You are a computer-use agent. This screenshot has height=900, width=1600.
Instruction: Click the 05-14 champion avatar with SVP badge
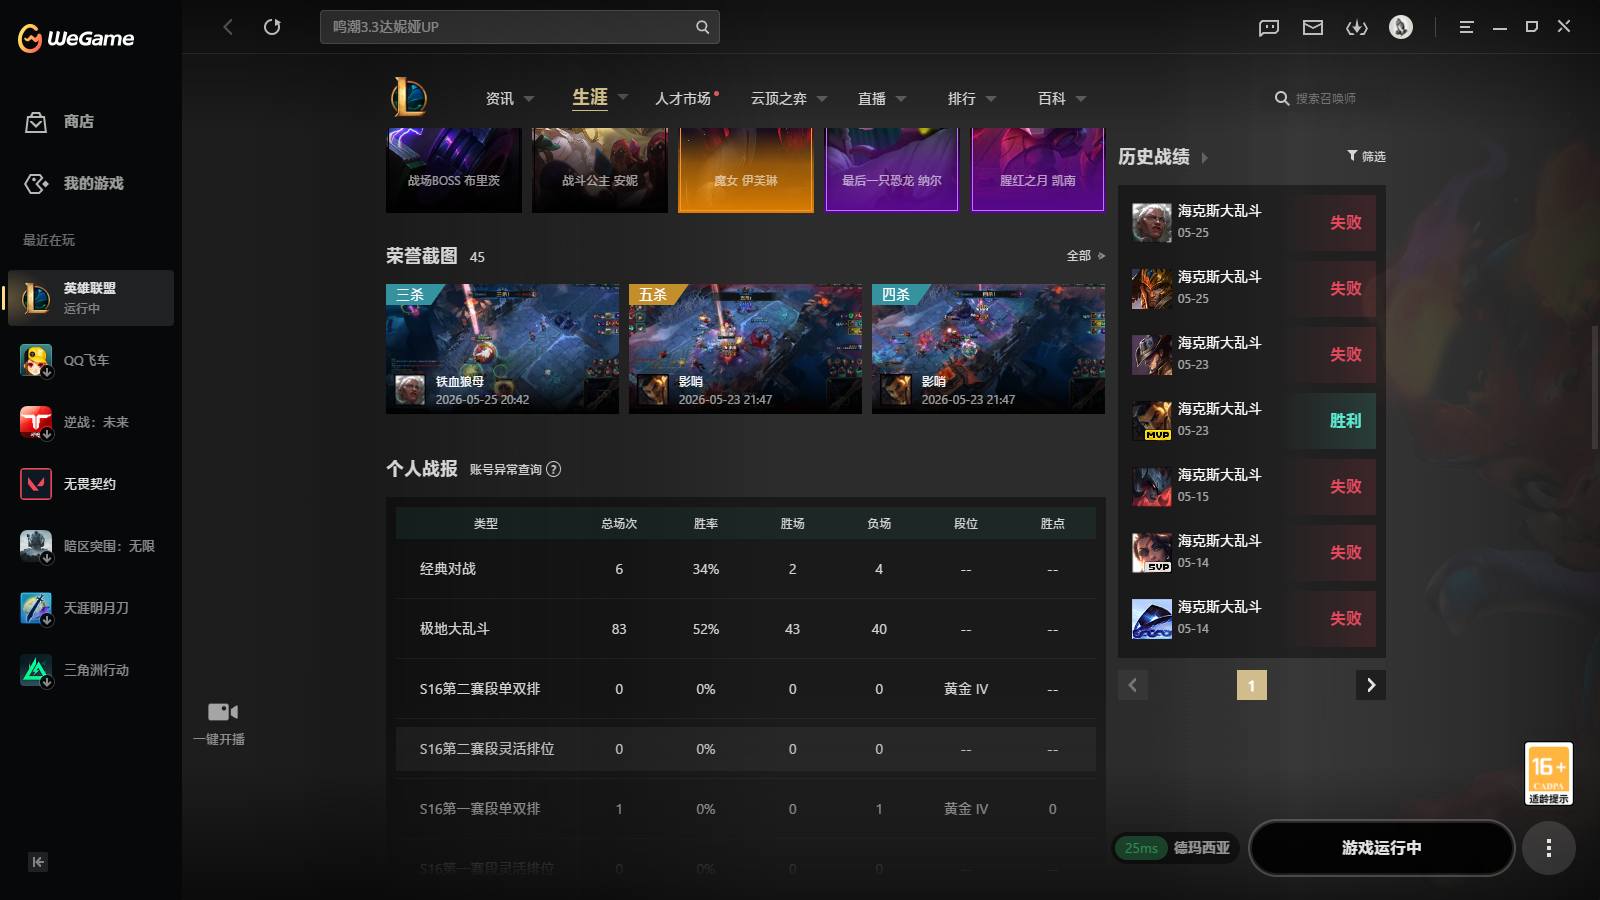[1152, 552]
